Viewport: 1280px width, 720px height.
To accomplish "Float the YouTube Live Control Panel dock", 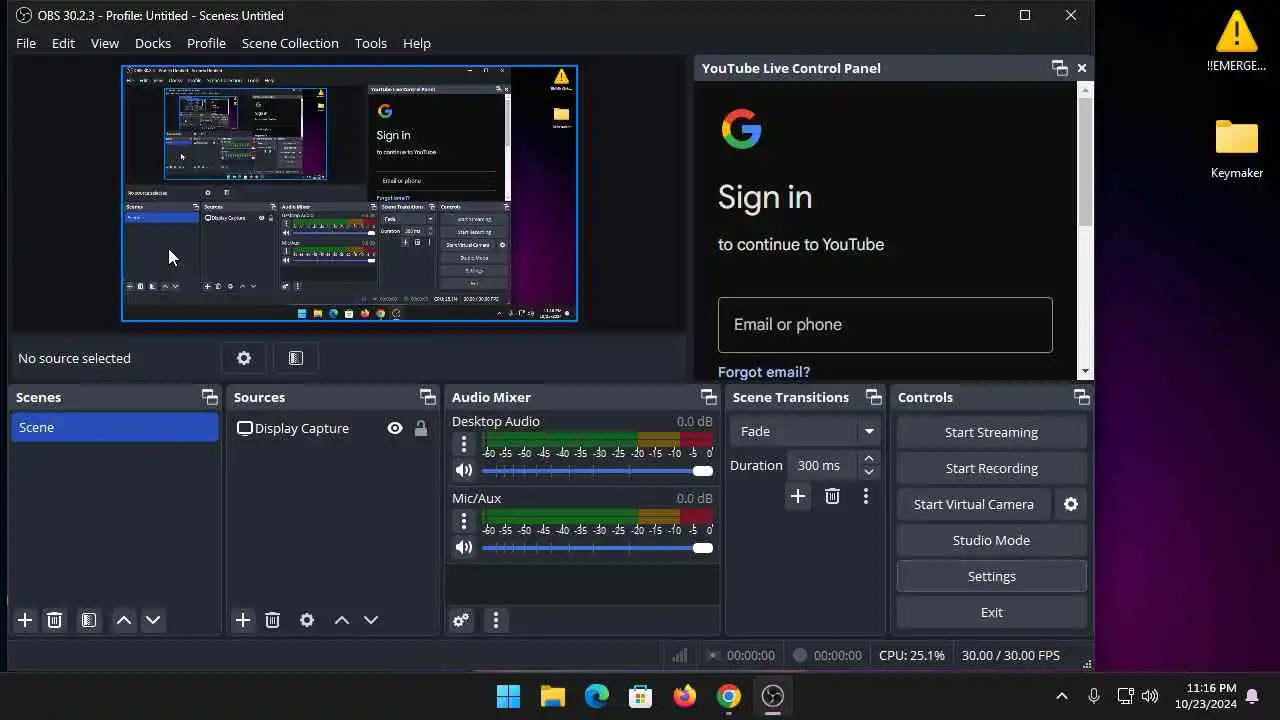I will pyautogui.click(x=1060, y=68).
